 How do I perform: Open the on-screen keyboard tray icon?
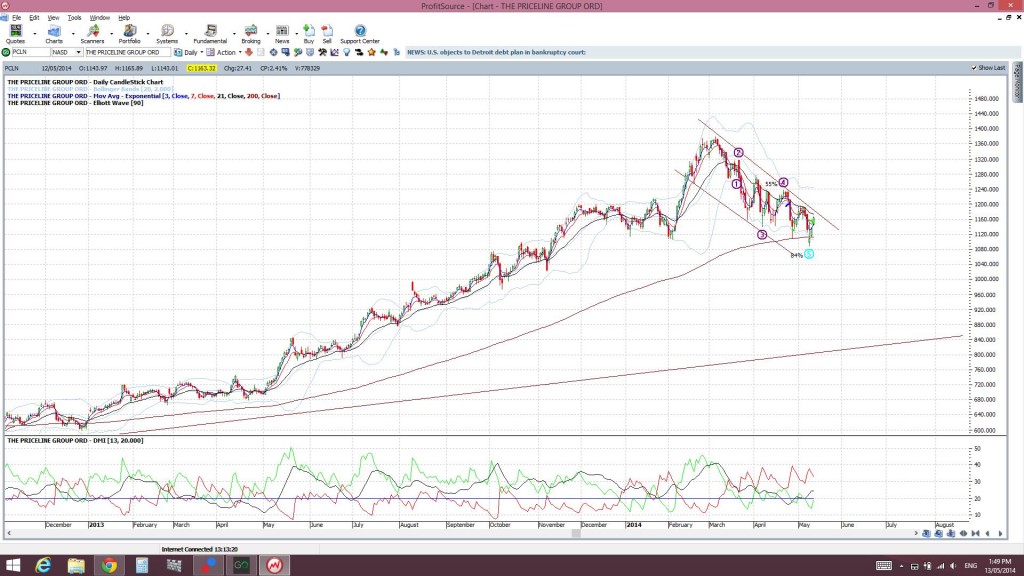(x=884, y=566)
